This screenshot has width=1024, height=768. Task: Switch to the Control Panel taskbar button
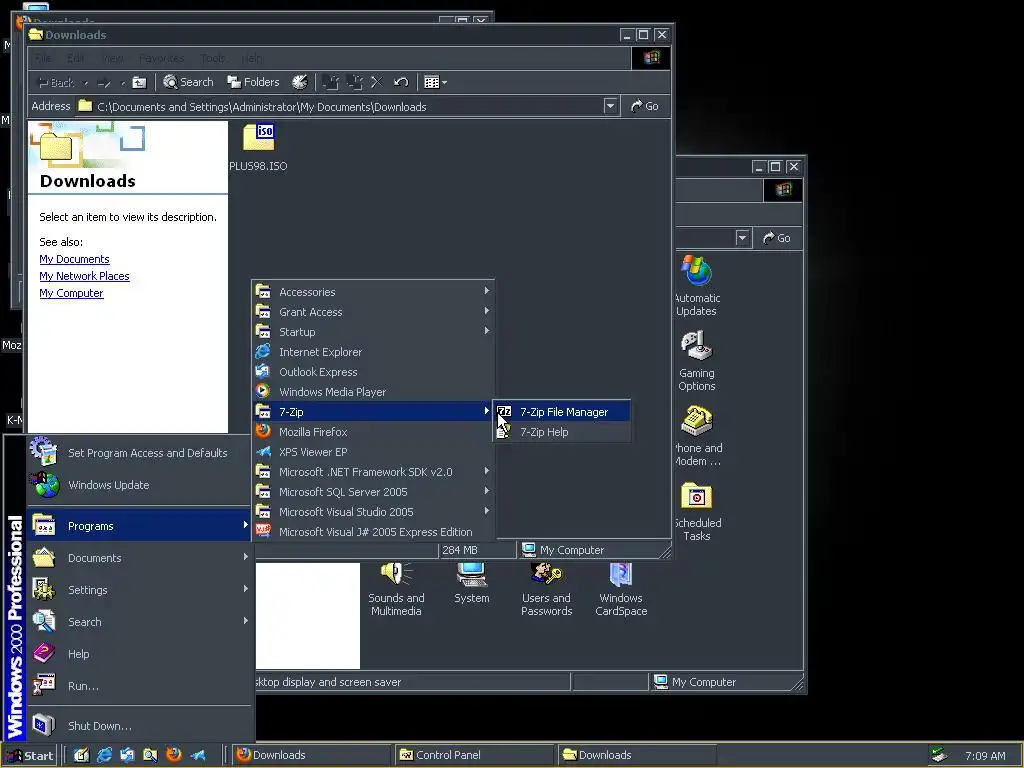(474, 755)
